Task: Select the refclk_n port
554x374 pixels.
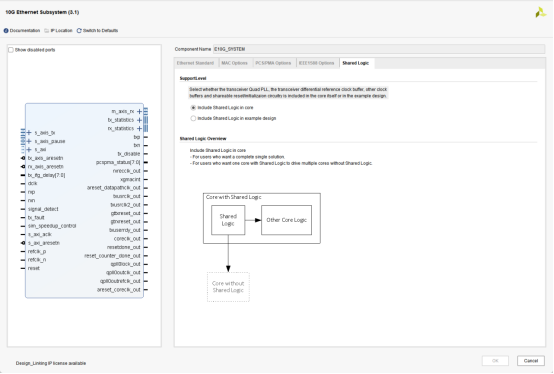Action: [37, 260]
